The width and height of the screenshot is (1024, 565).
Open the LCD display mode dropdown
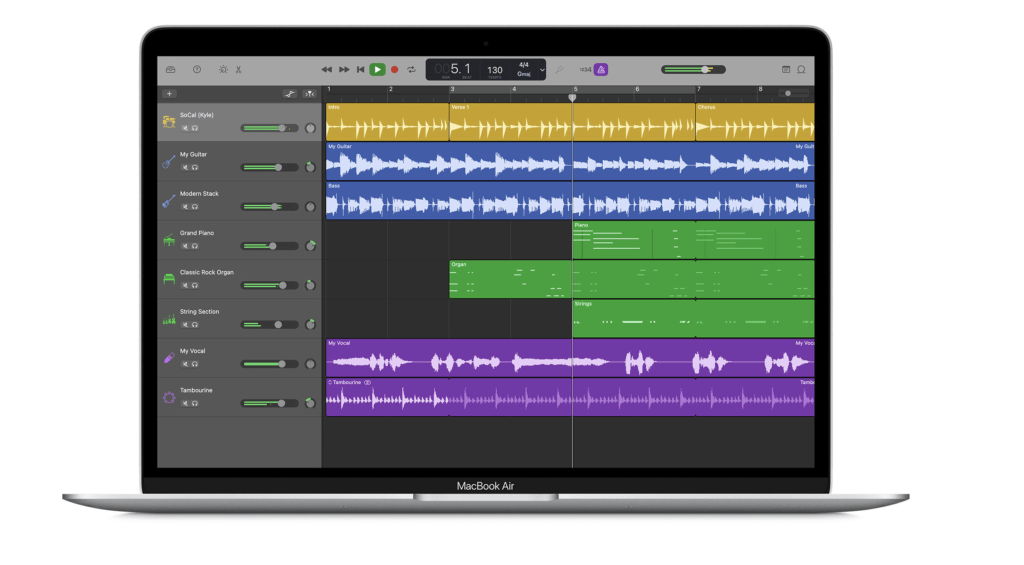pos(542,70)
